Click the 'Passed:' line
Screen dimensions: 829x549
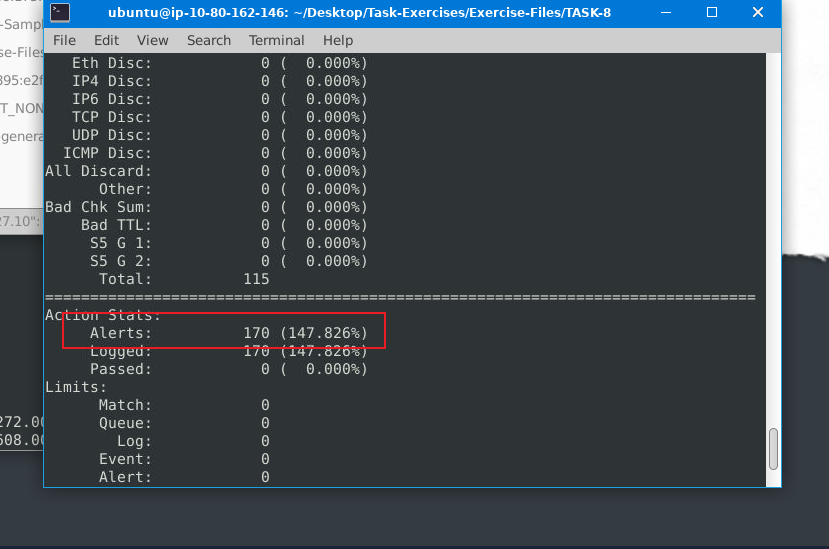(x=228, y=369)
